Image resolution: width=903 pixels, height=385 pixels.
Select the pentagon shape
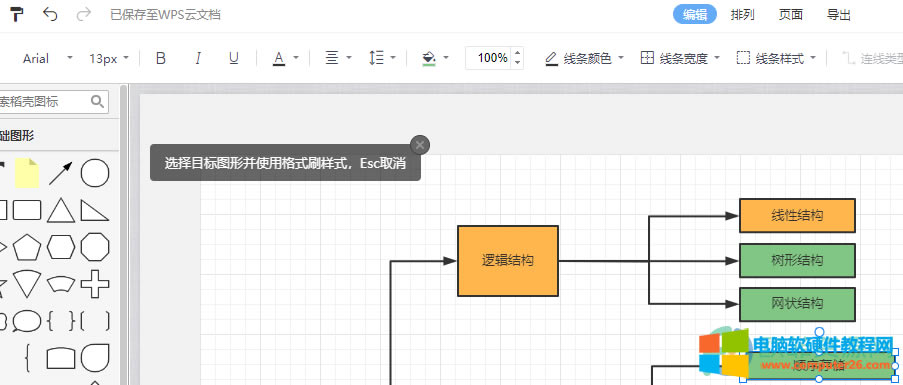pos(27,247)
